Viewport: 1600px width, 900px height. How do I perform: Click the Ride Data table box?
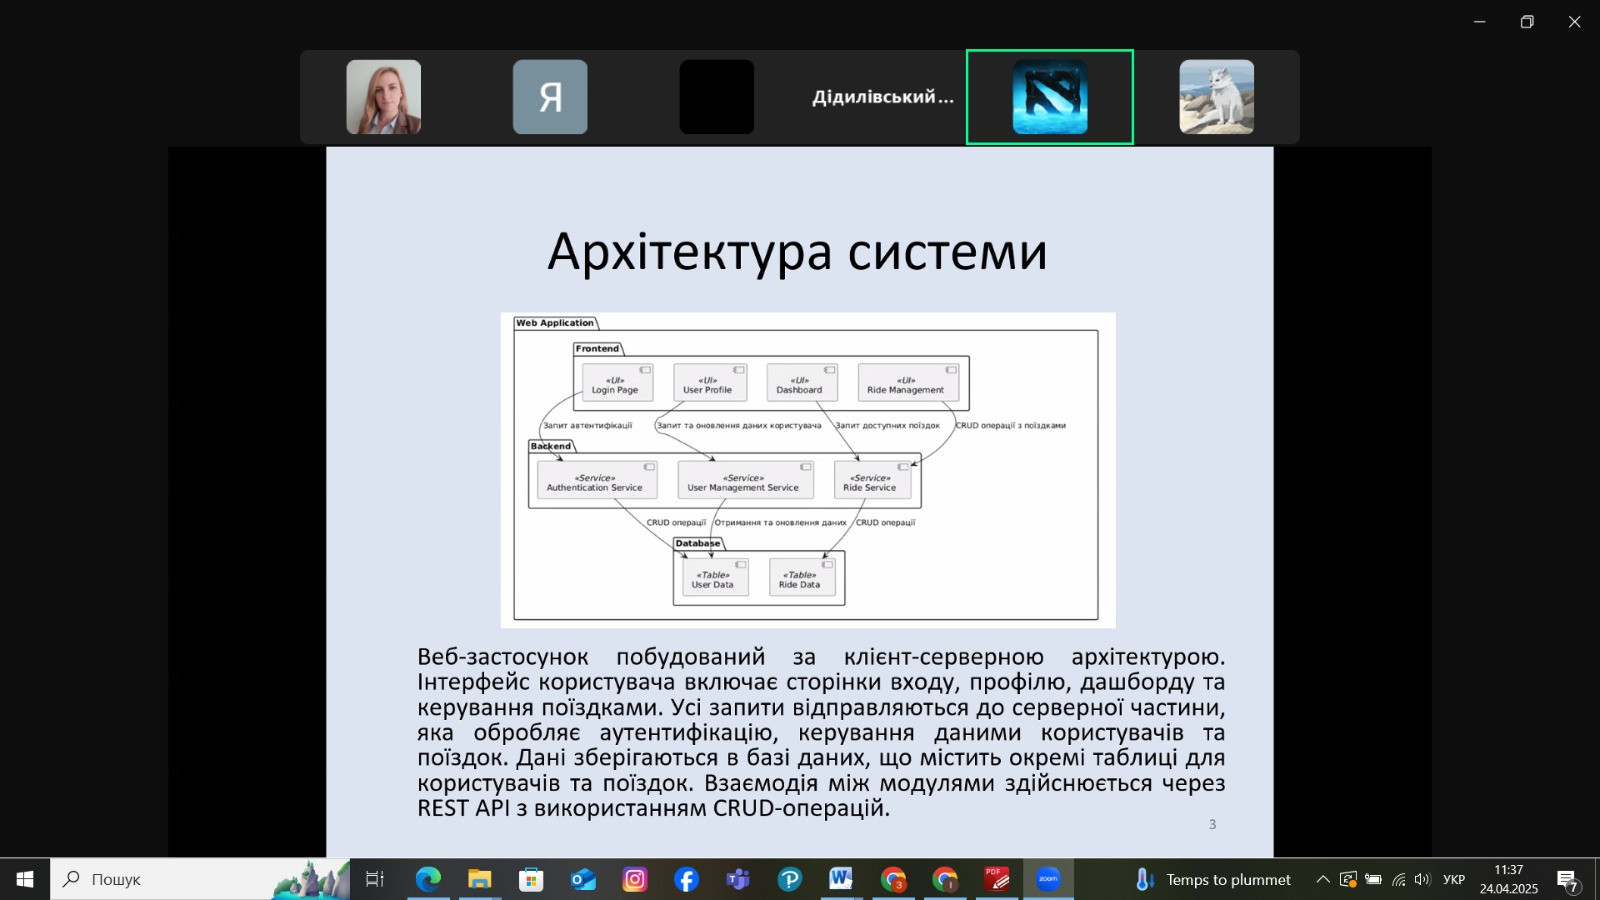click(x=801, y=577)
